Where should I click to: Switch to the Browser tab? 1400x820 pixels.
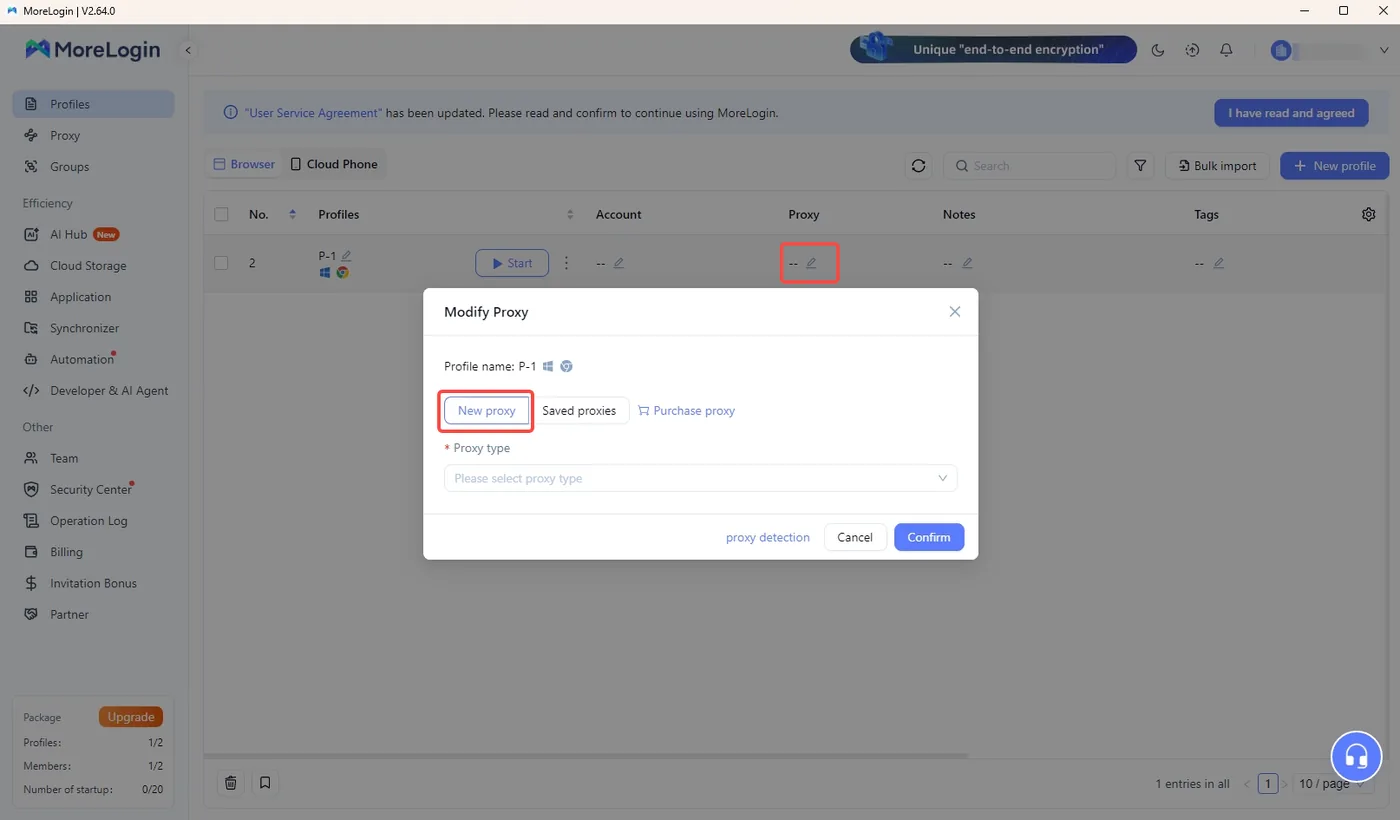244,164
